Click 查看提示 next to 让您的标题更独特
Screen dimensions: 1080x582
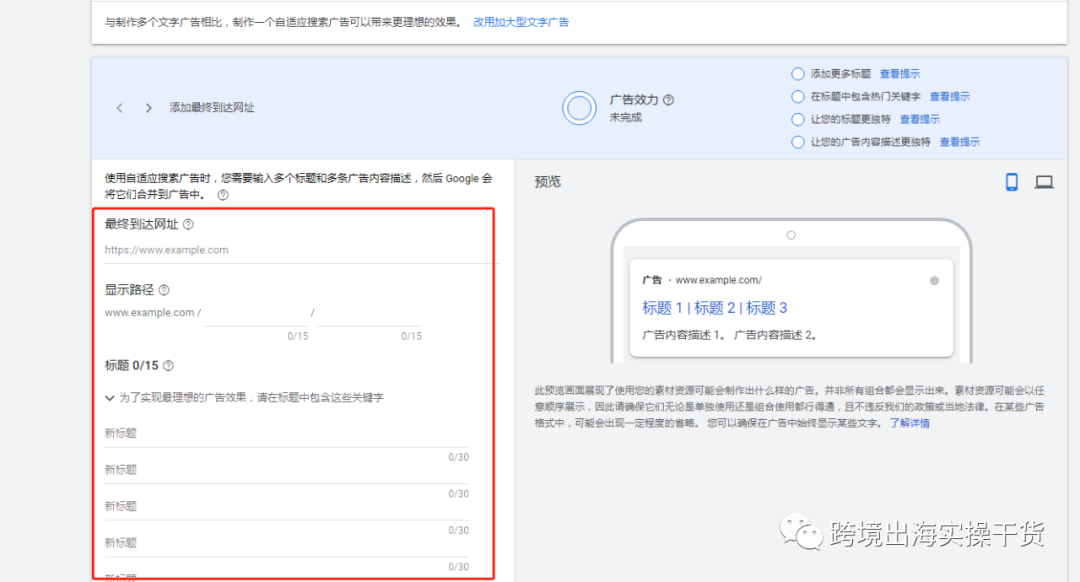(920, 119)
